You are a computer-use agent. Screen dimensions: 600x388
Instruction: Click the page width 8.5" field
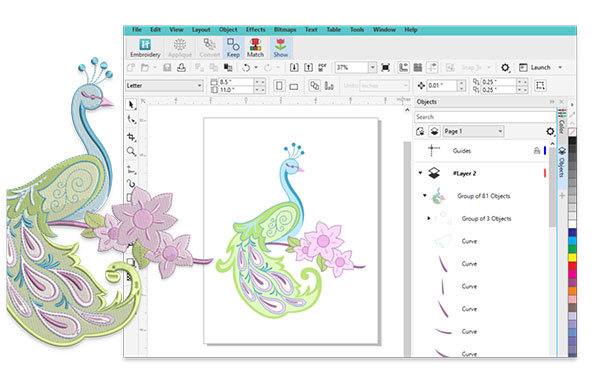236,82
